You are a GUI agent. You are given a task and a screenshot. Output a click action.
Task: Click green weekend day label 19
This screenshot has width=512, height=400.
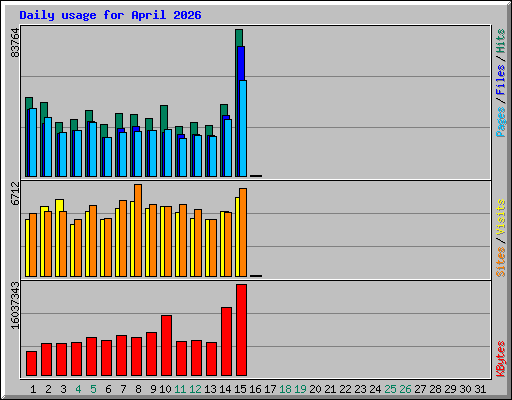click(300, 389)
